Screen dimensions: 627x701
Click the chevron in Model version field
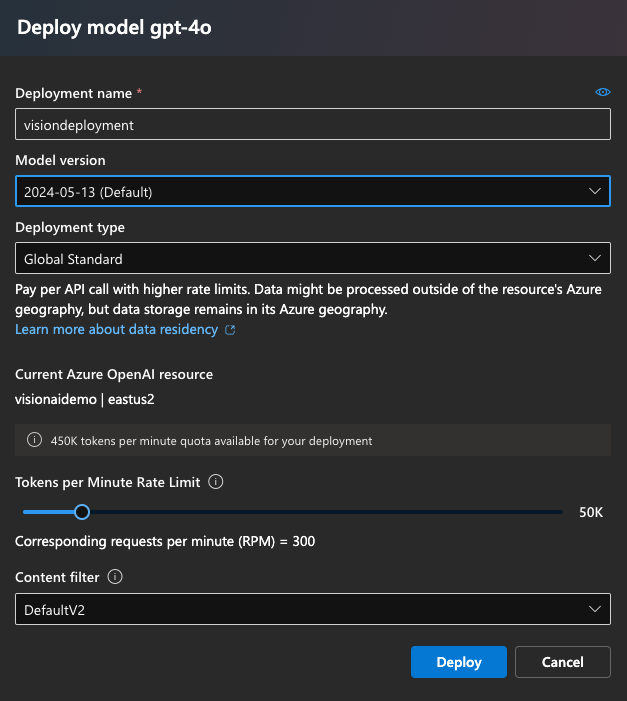pyautogui.click(x=596, y=191)
